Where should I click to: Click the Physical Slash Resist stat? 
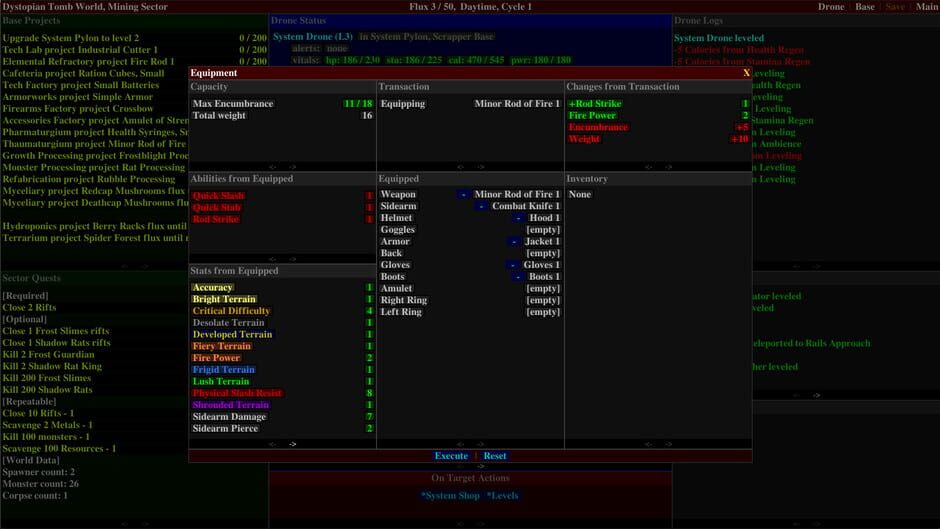[x=237, y=393]
